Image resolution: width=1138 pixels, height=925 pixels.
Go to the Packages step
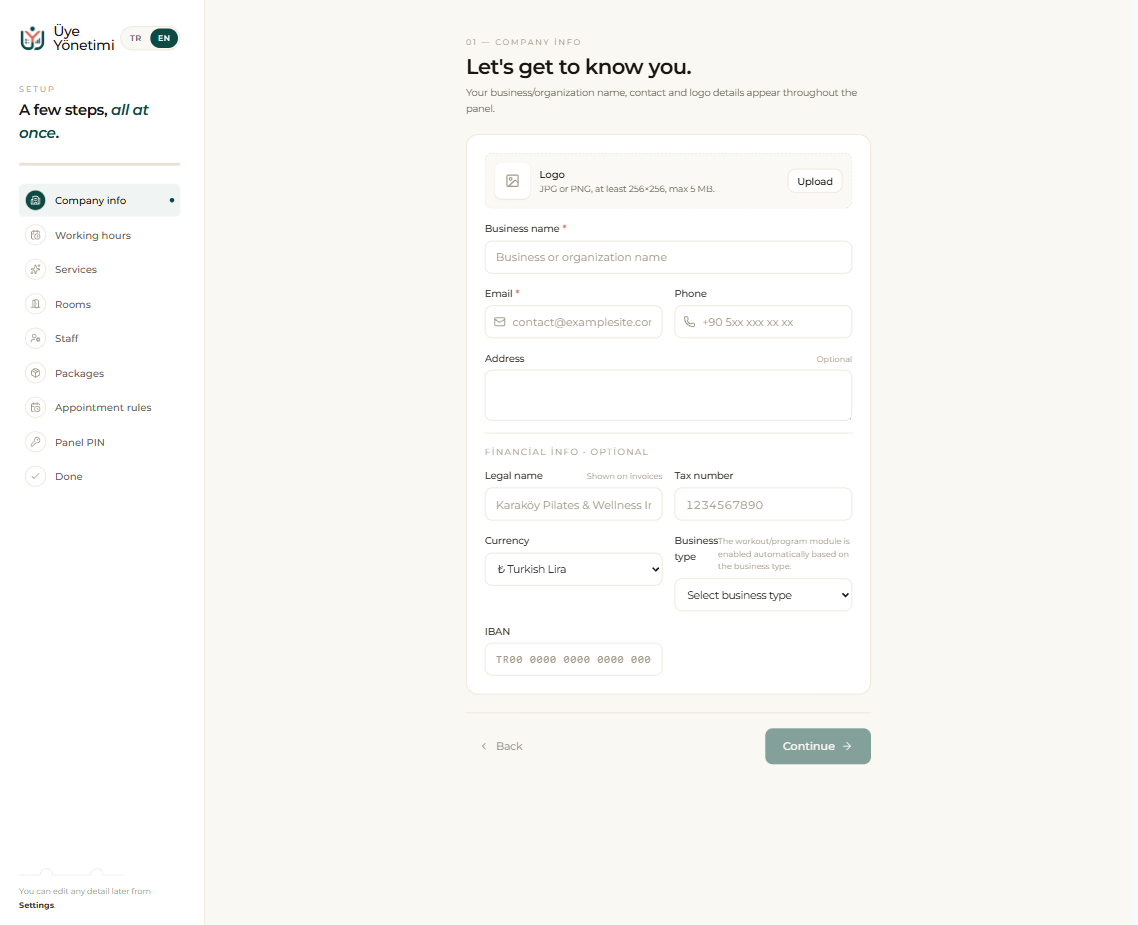[99, 373]
